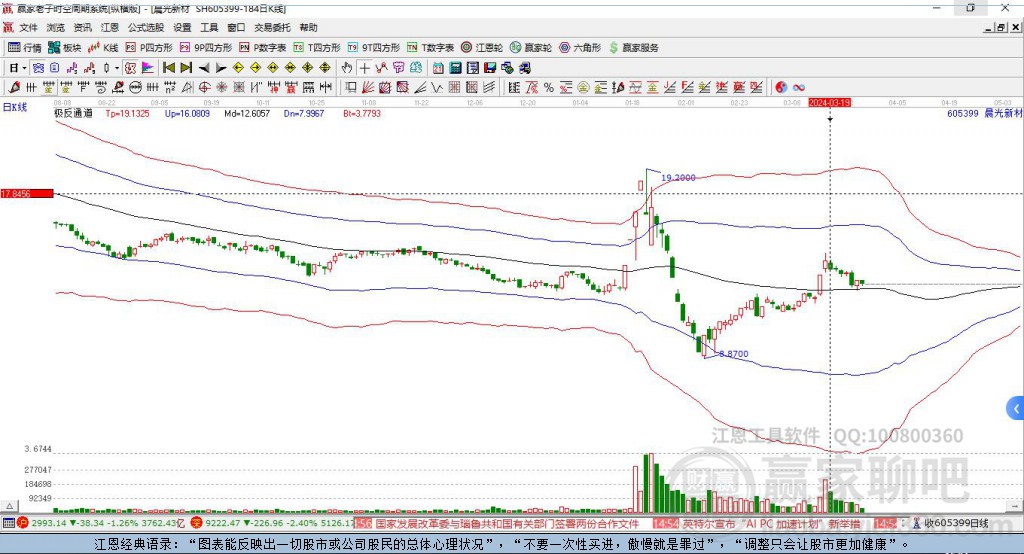Open 英特尔宣布 news ticker headline

[x=771, y=524]
